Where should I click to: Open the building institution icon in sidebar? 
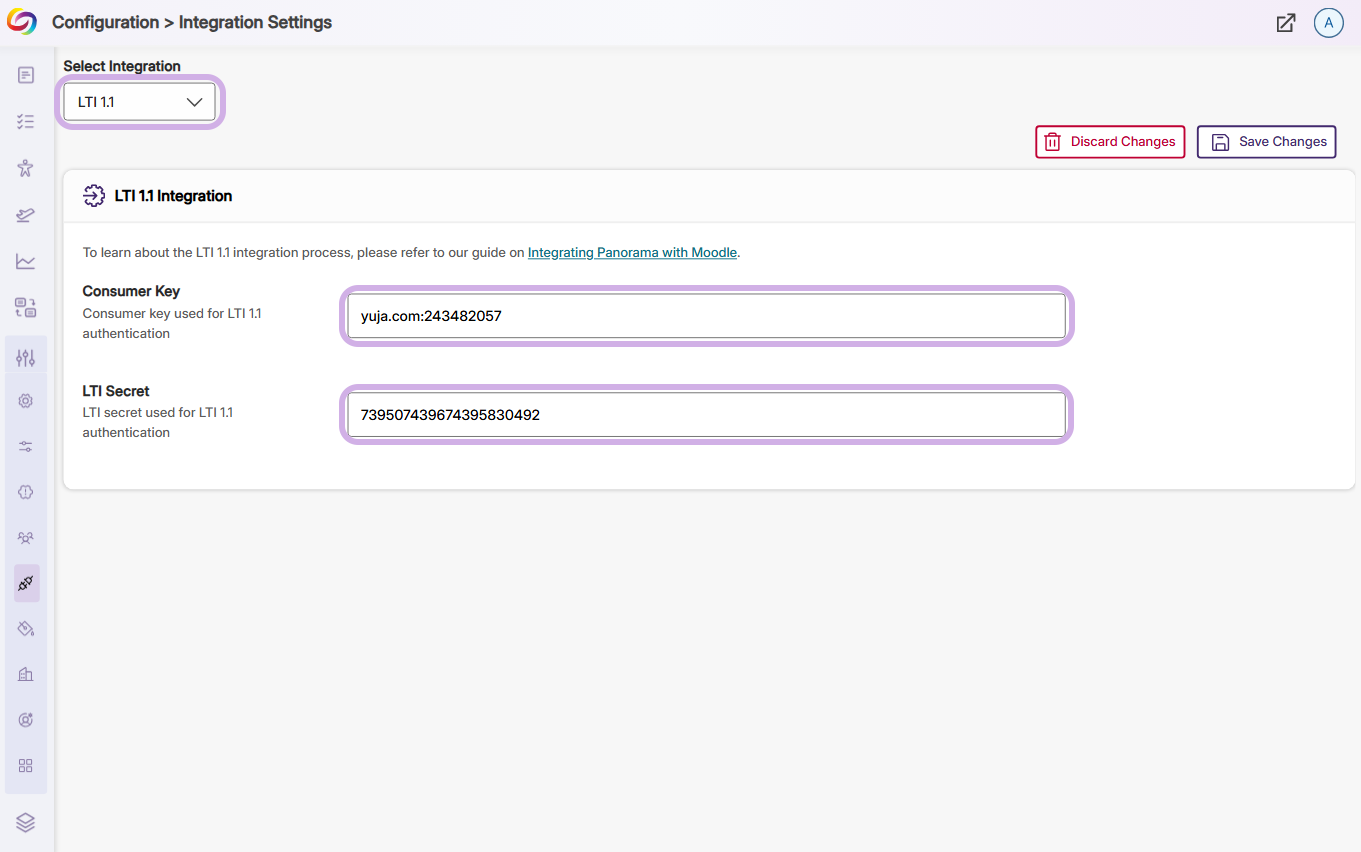click(x=26, y=674)
